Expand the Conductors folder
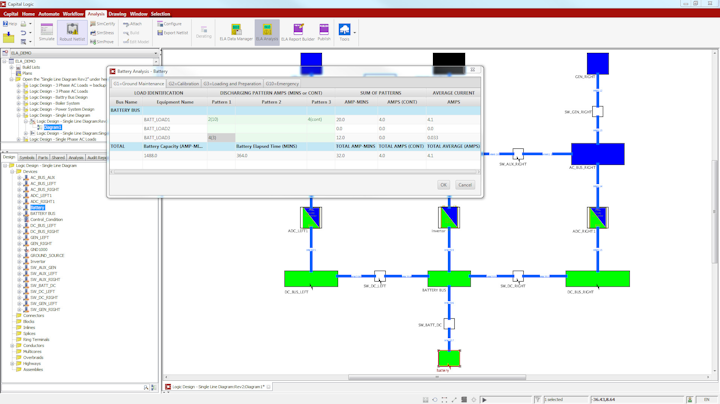Image resolution: width=720 pixels, height=404 pixels. tap(12, 345)
